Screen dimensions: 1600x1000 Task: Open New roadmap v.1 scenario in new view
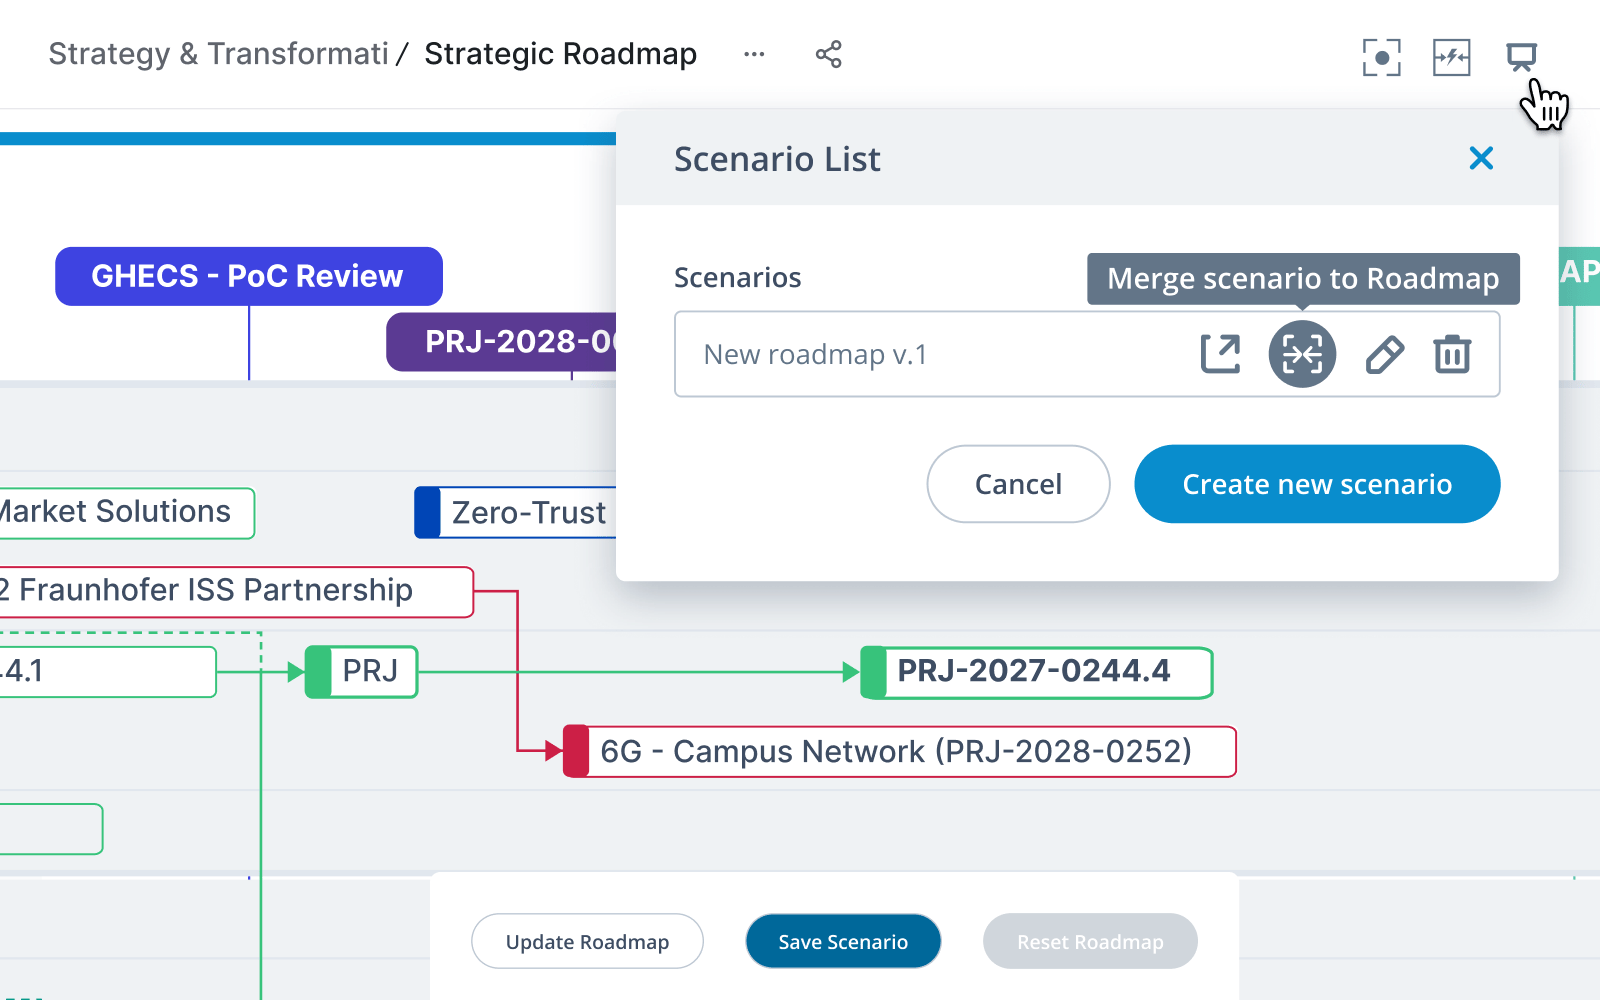[1220, 354]
